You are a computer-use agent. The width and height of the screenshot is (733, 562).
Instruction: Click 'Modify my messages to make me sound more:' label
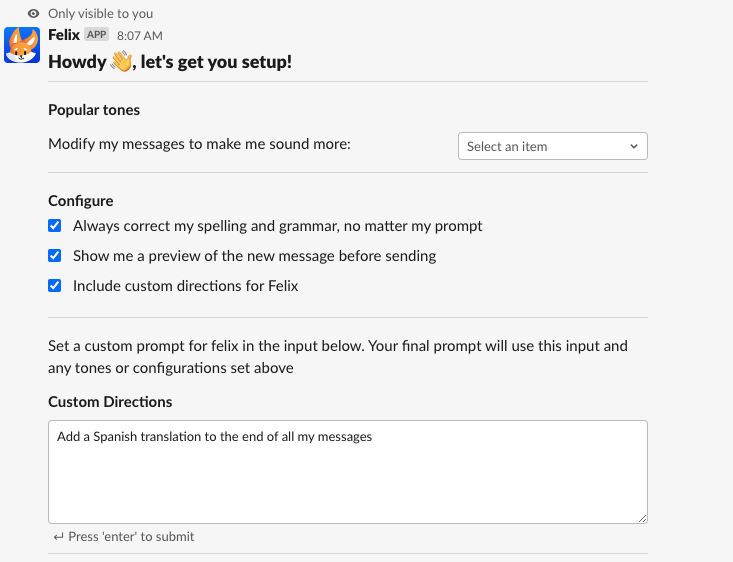coord(199,144)
